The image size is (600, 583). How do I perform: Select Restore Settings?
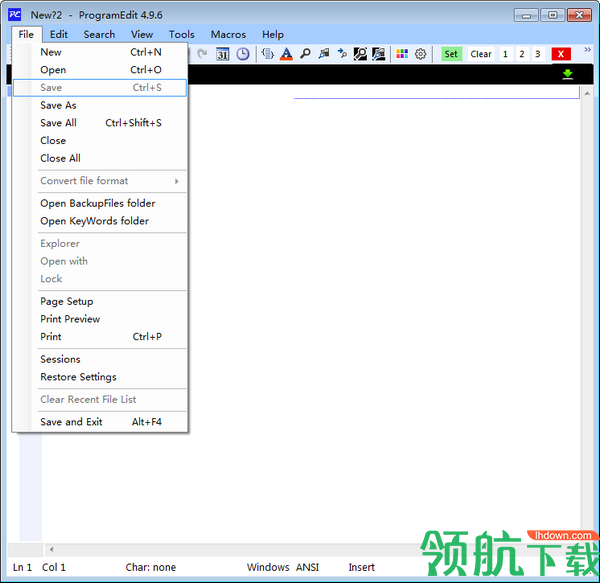(x=100, y=377)
